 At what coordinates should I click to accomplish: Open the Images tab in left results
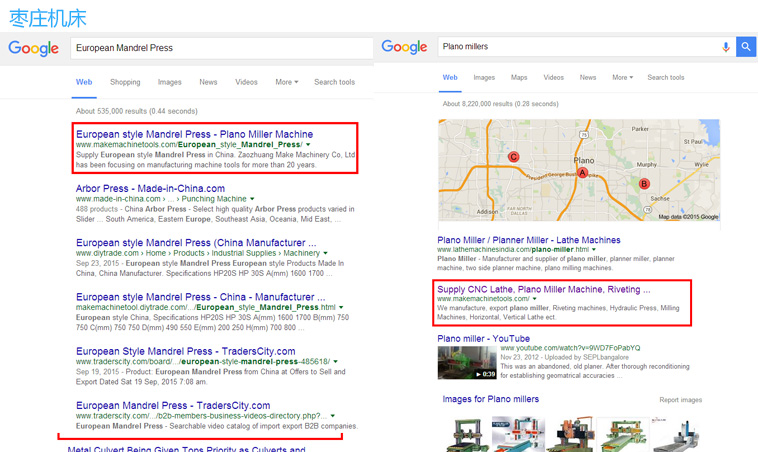[170, 82]
